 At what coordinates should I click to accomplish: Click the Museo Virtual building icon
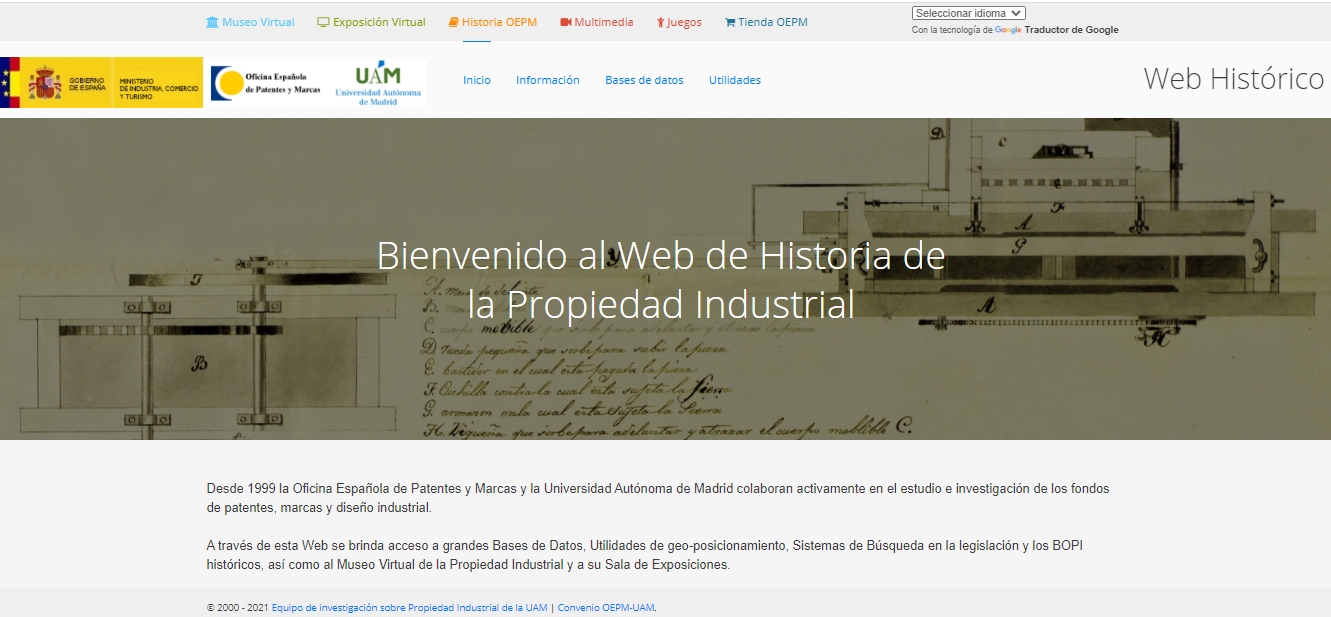212,22
